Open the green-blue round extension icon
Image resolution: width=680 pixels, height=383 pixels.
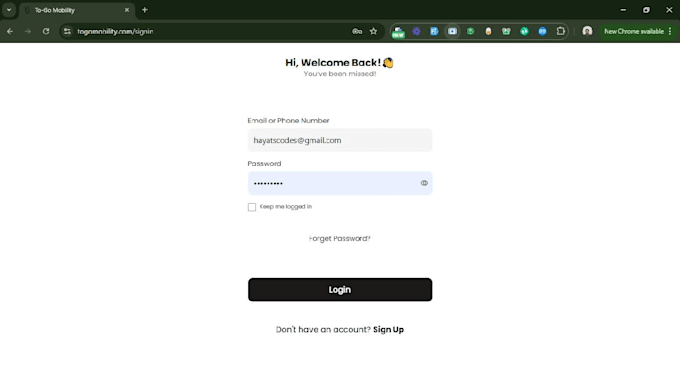pos(524,31)
